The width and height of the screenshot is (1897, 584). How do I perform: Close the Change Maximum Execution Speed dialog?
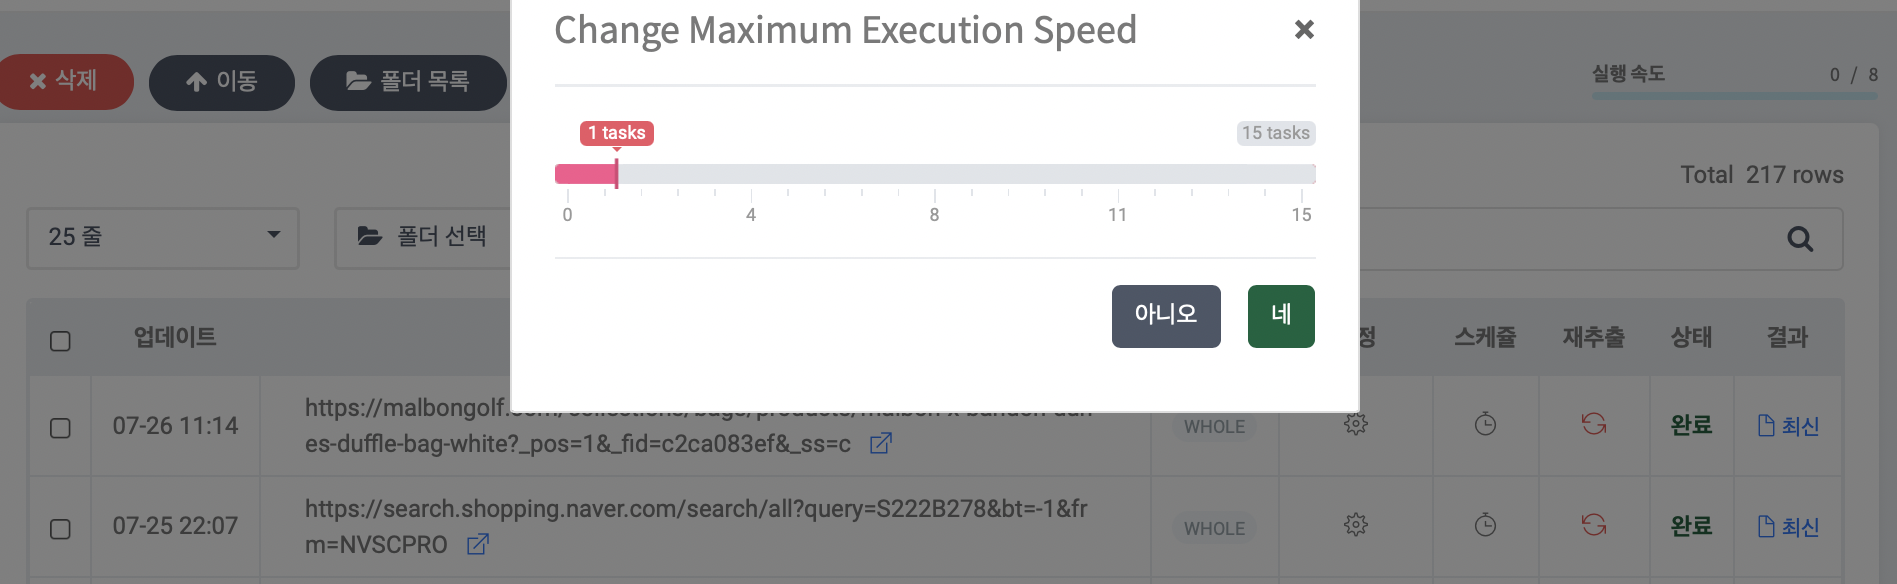(x=1303, y=30)
